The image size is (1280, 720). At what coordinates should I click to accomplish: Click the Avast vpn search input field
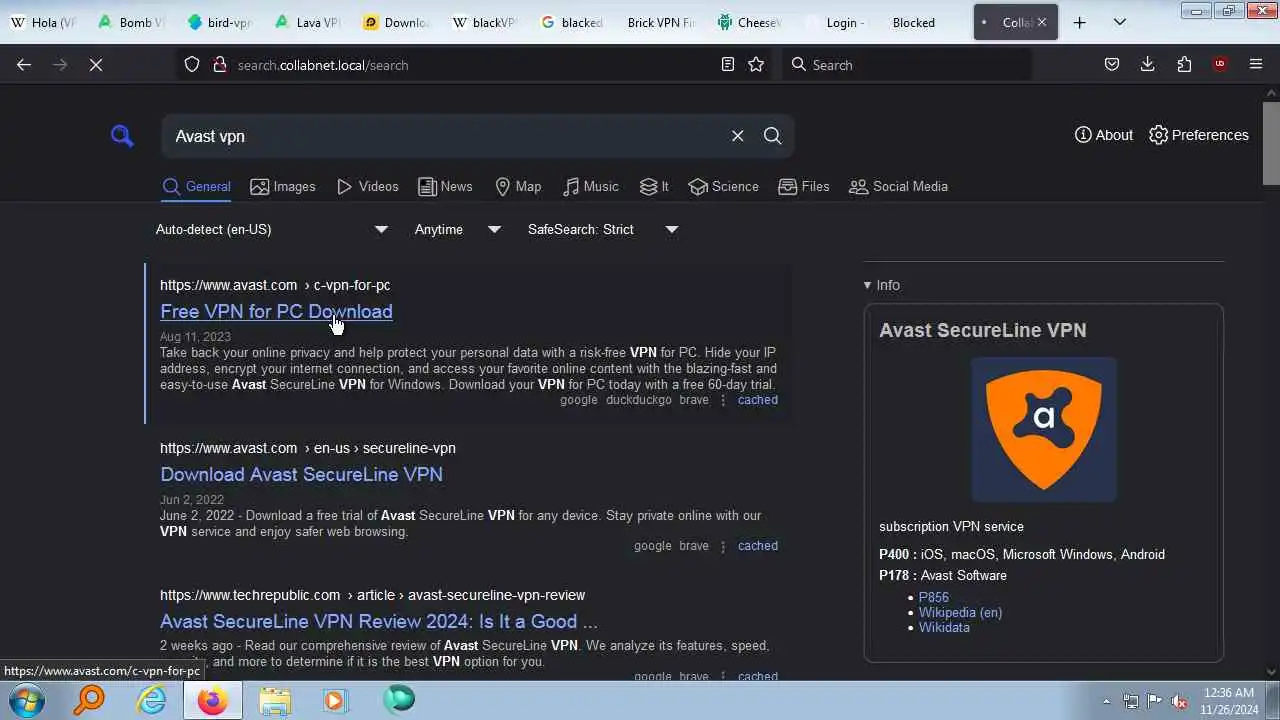[x=445, y=136]
